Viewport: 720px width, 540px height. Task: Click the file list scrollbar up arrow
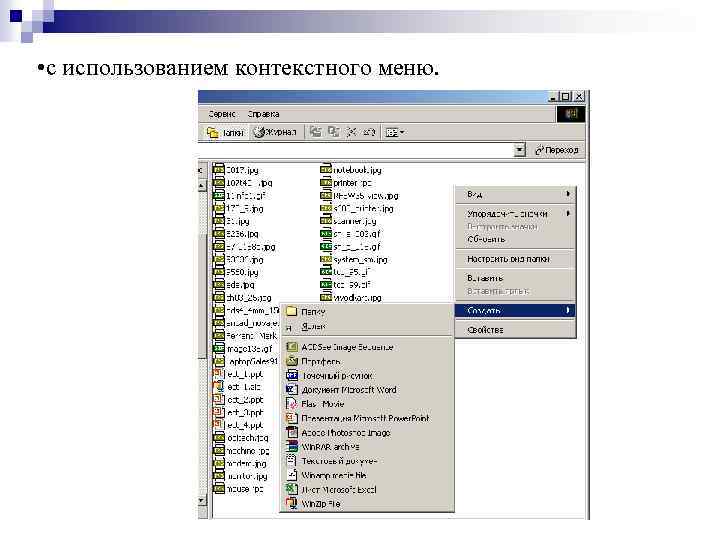click(202, 186)
